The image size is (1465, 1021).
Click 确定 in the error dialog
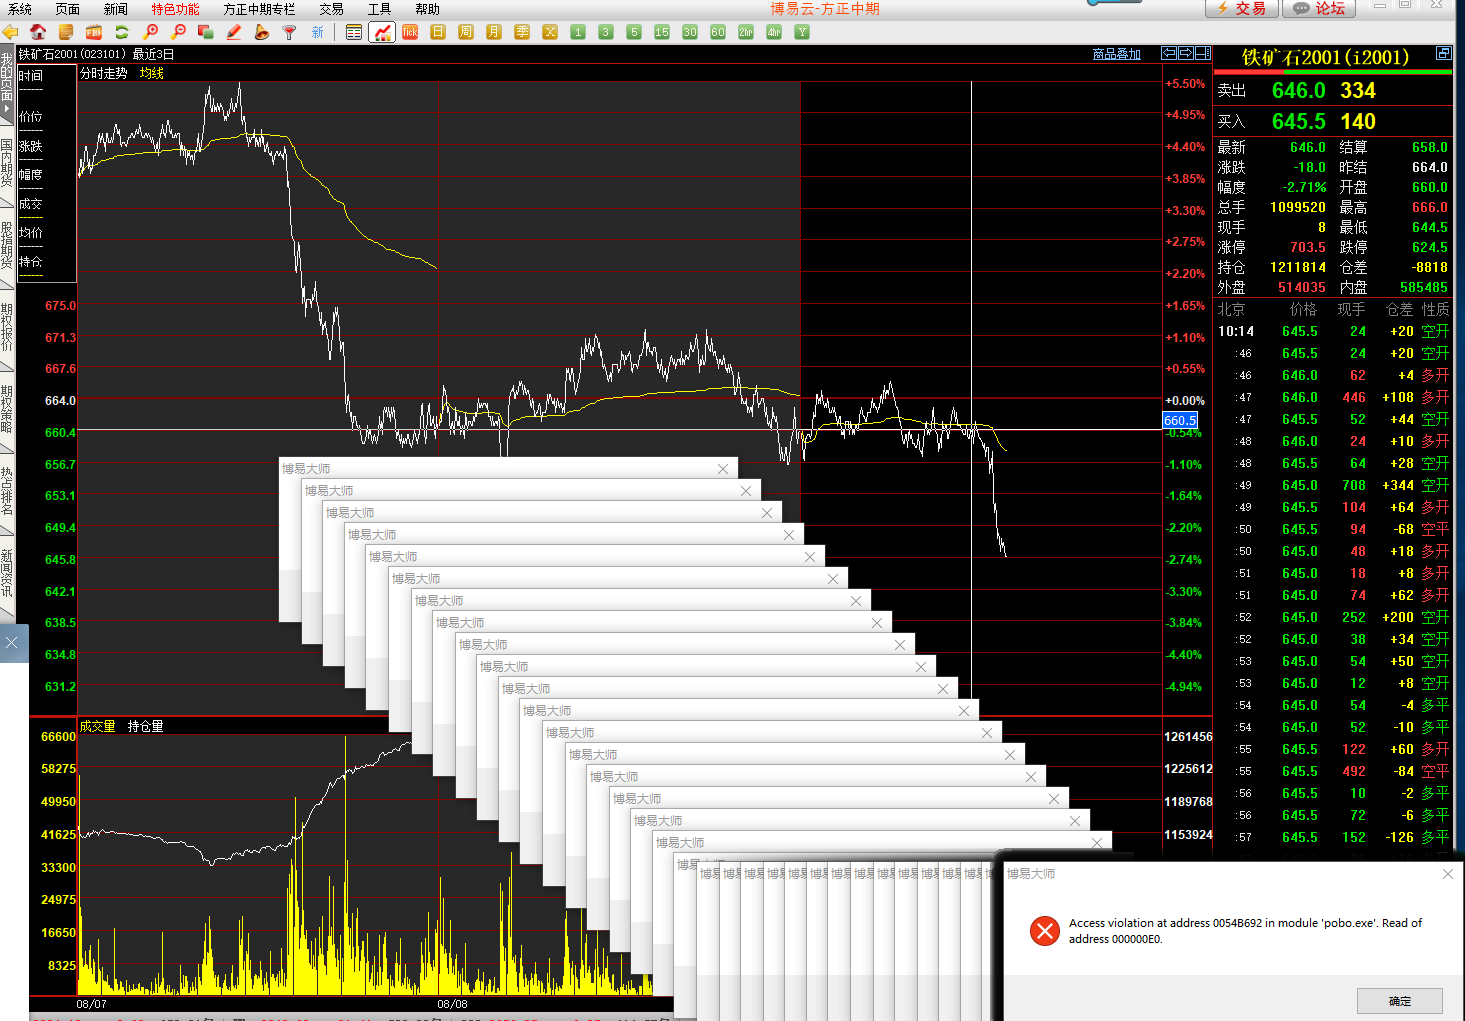pyautogui.click(x=1399, y=1000)
